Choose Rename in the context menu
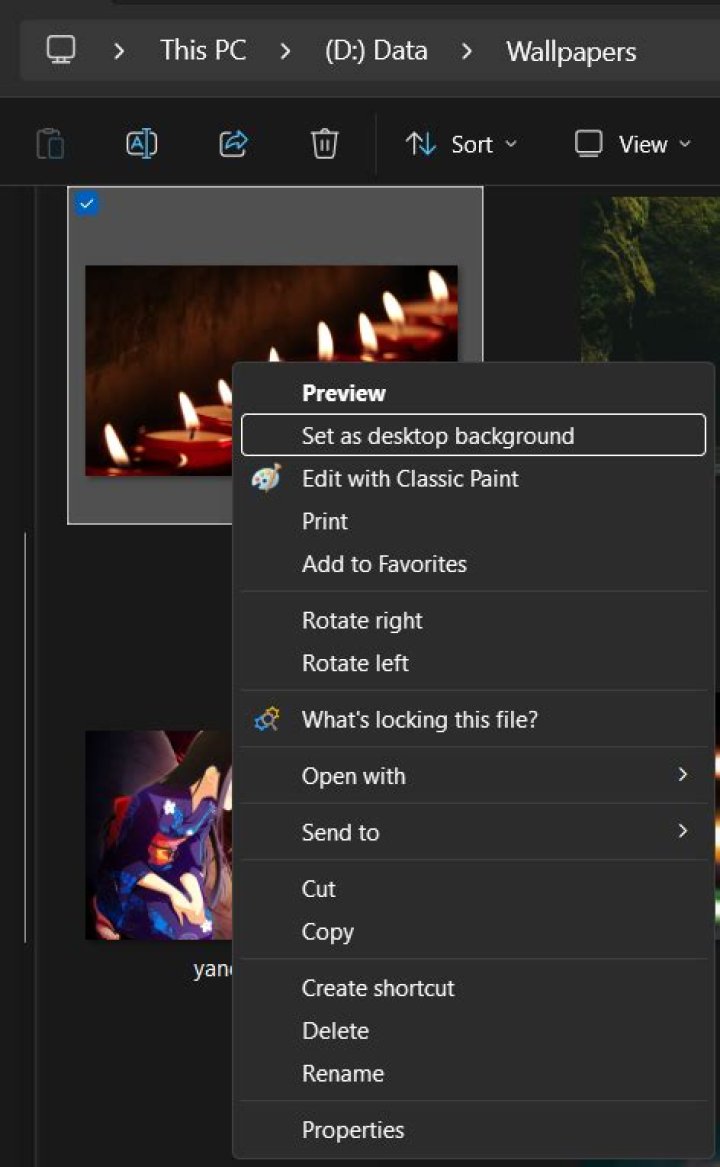This screenshot has width=720, height=1167. point(474,1073)
